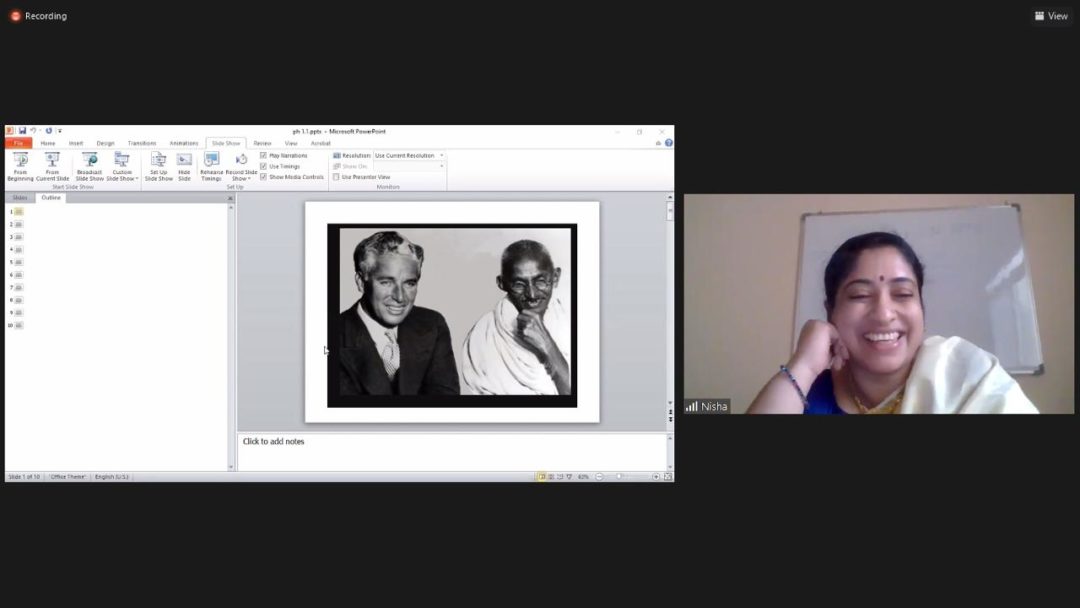1080x608 pixels.
Task: Click the zoom slider handle
Action: 619,476
